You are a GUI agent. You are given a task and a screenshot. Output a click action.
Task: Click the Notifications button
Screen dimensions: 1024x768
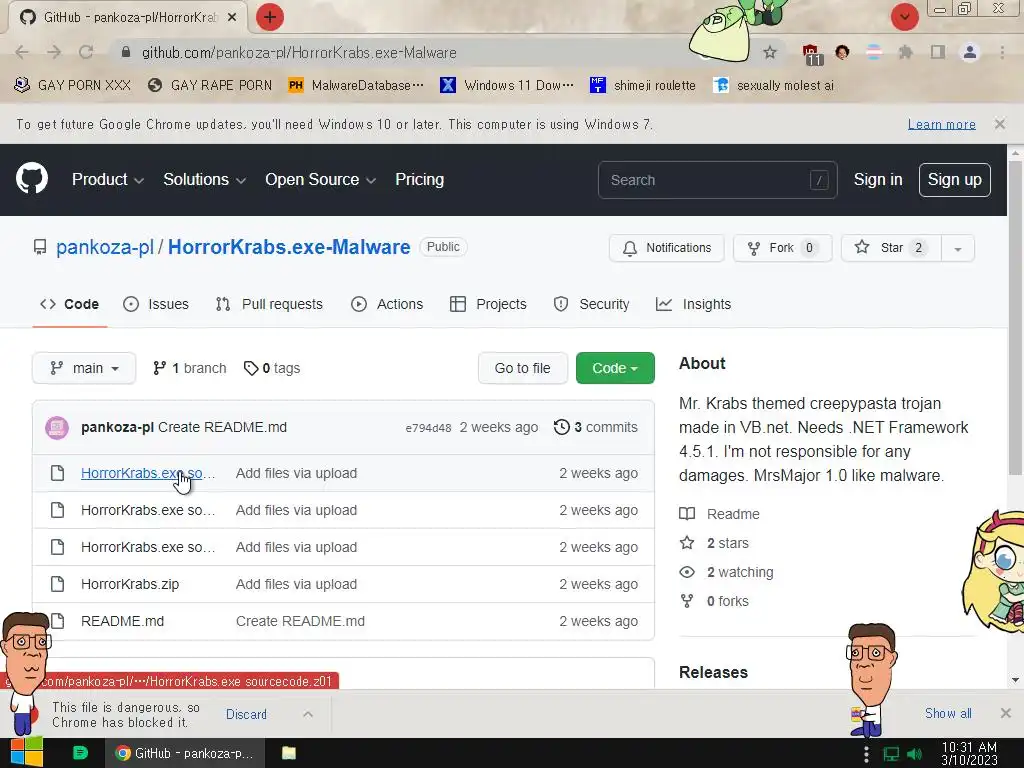pyautogui.click(x=667, y=248)
